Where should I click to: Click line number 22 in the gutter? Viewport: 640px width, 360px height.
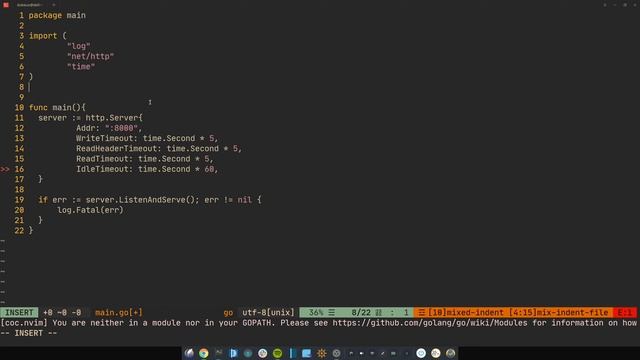tap(19, 231)
